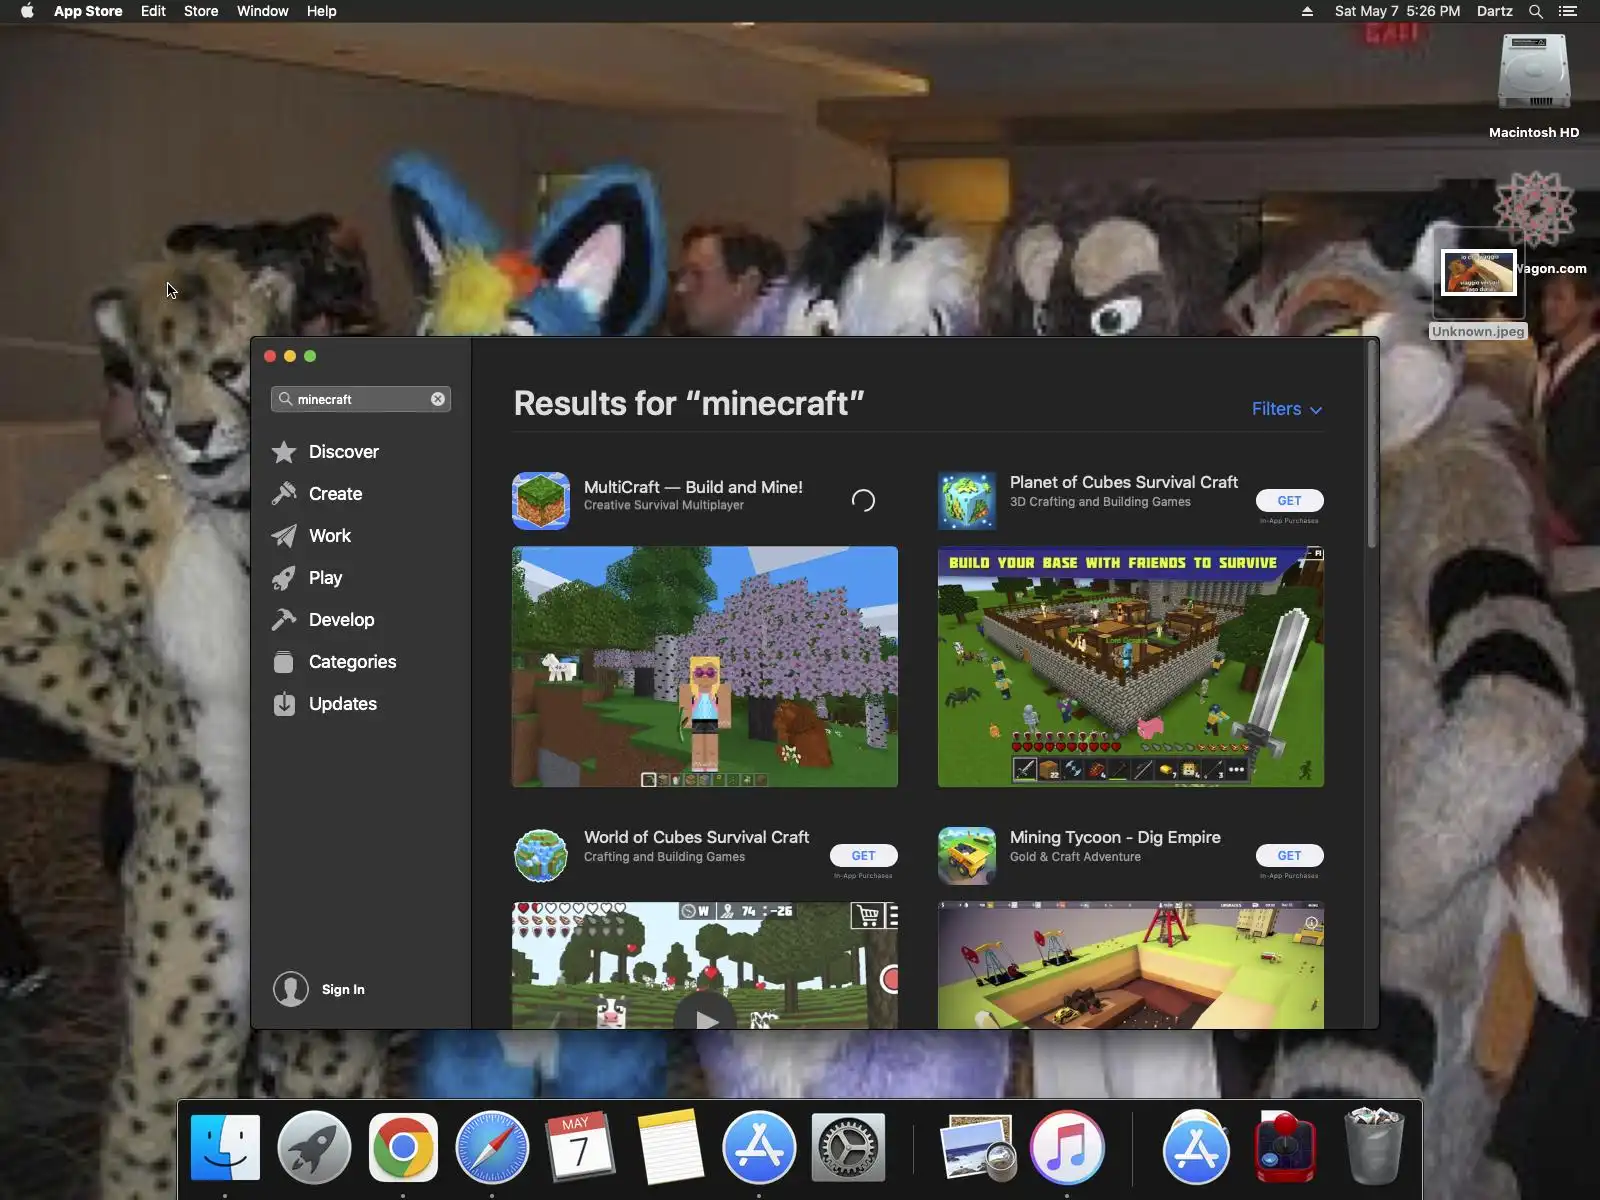Expand the Filters dropdown
This screenshot has width=1600, height=1200.
click(x=1287, y=409)
